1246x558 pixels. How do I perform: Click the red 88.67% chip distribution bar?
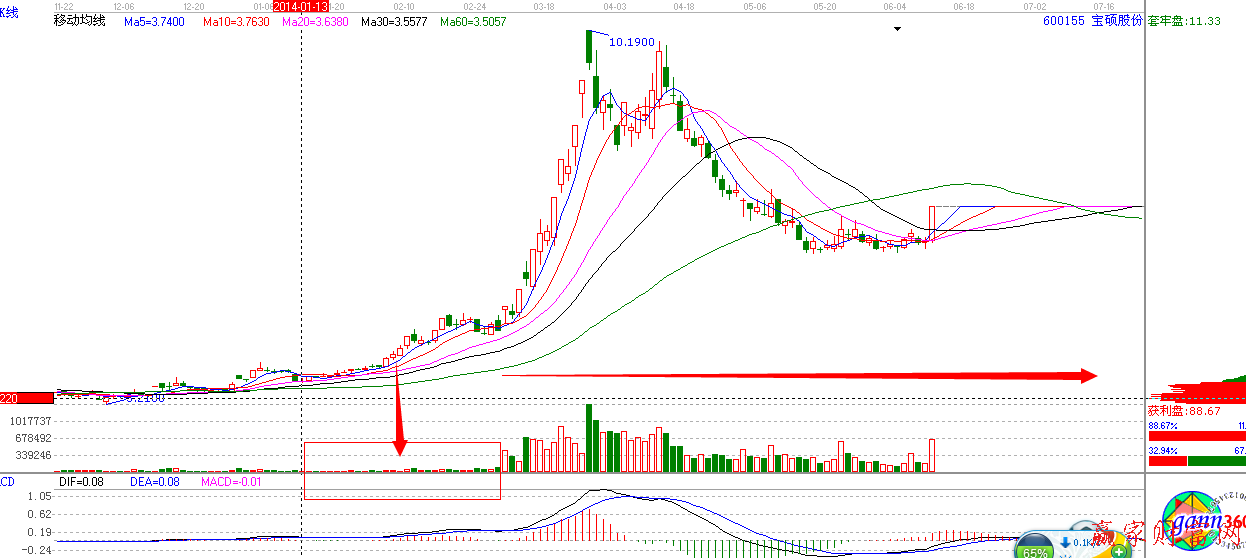1194,436
